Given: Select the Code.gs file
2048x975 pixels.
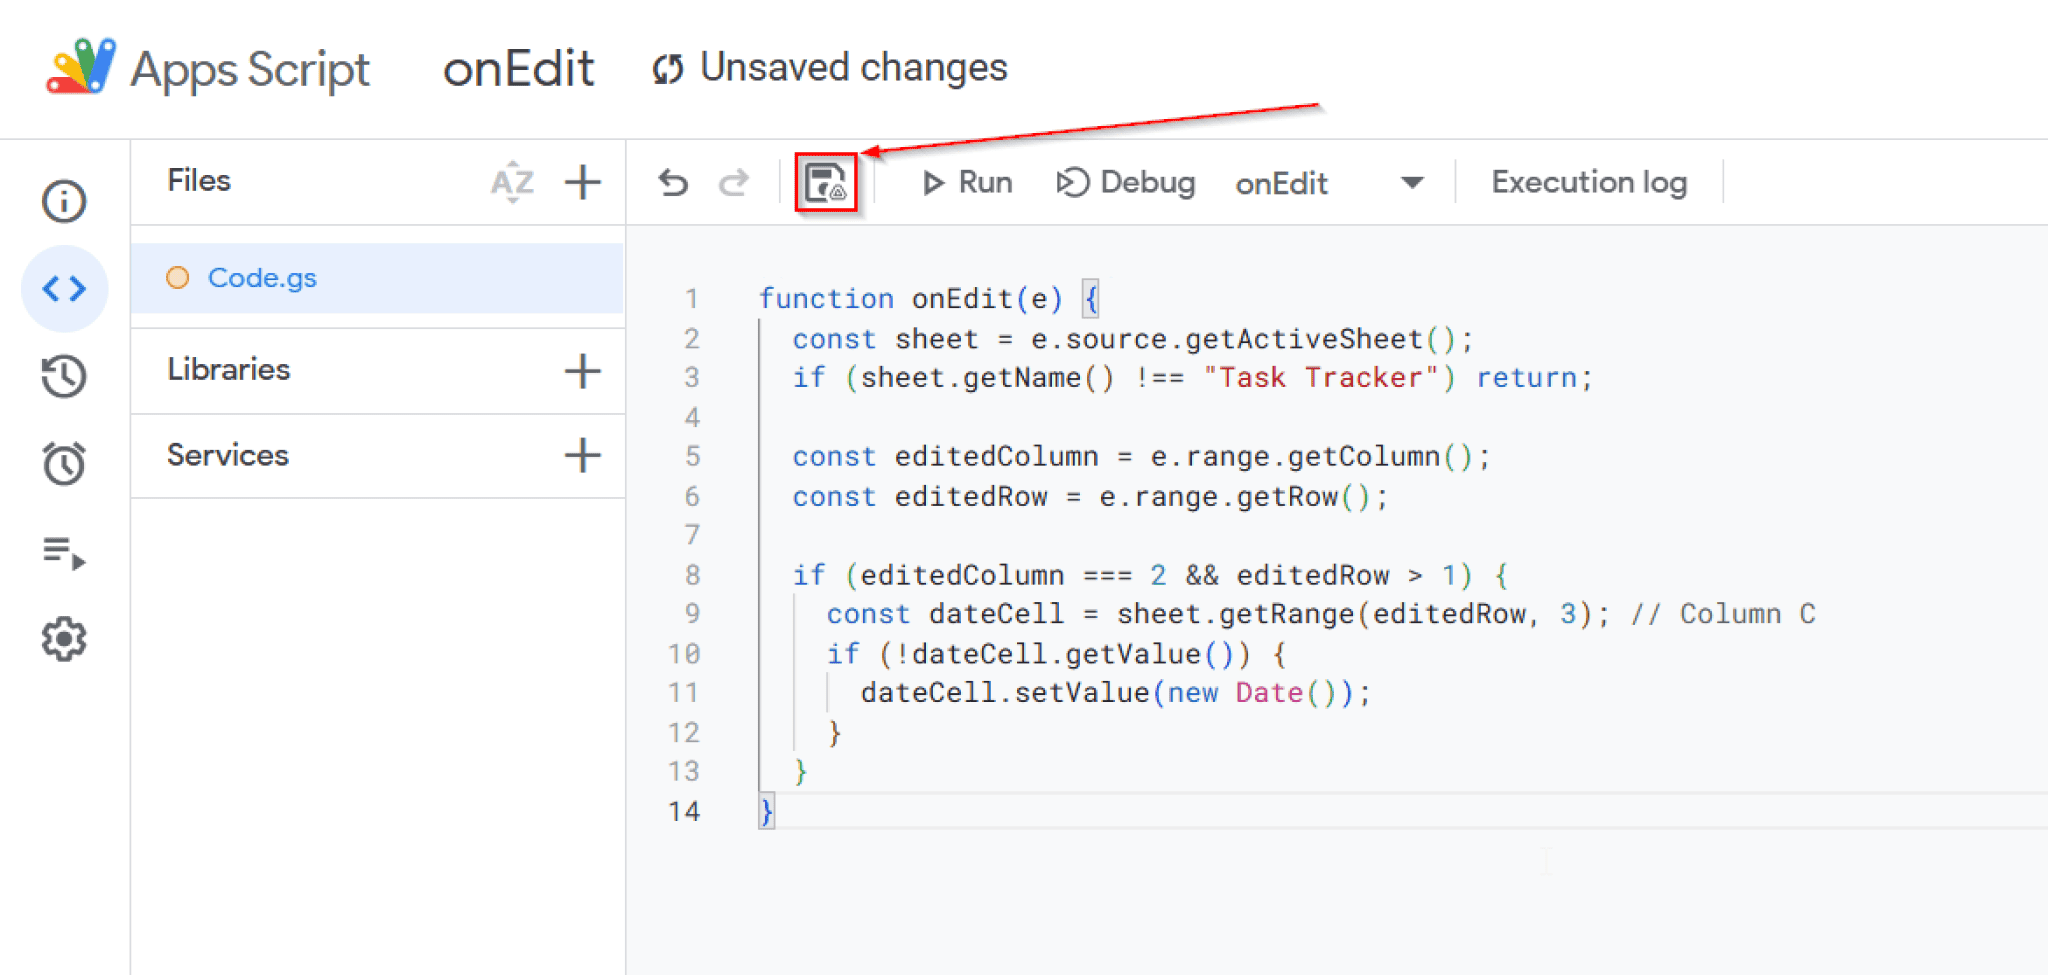Looking at the screenshot, I should pos(262,278).
